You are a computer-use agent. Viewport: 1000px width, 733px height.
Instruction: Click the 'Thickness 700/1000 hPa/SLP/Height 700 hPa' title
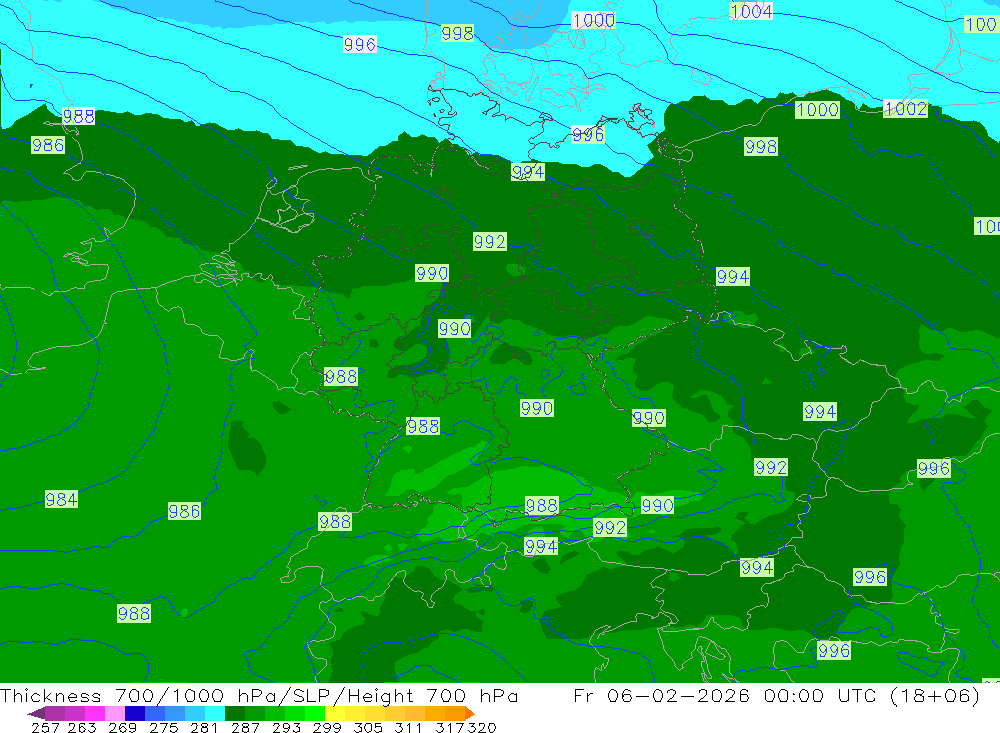259,695
